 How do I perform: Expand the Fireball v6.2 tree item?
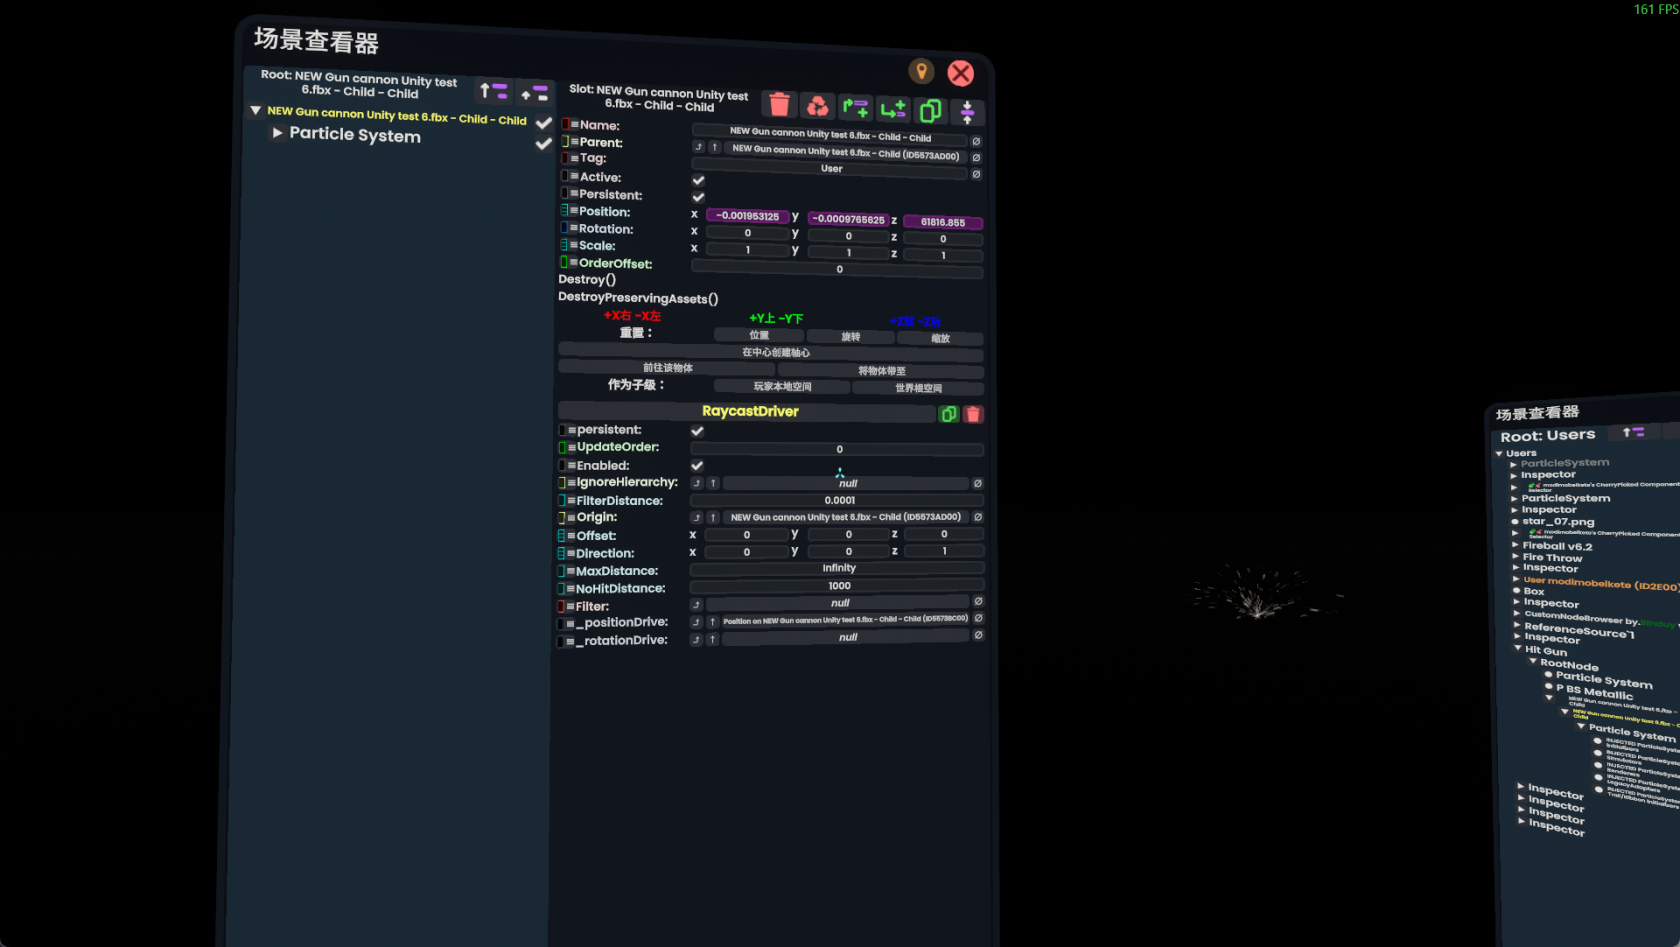(1516, 545)
